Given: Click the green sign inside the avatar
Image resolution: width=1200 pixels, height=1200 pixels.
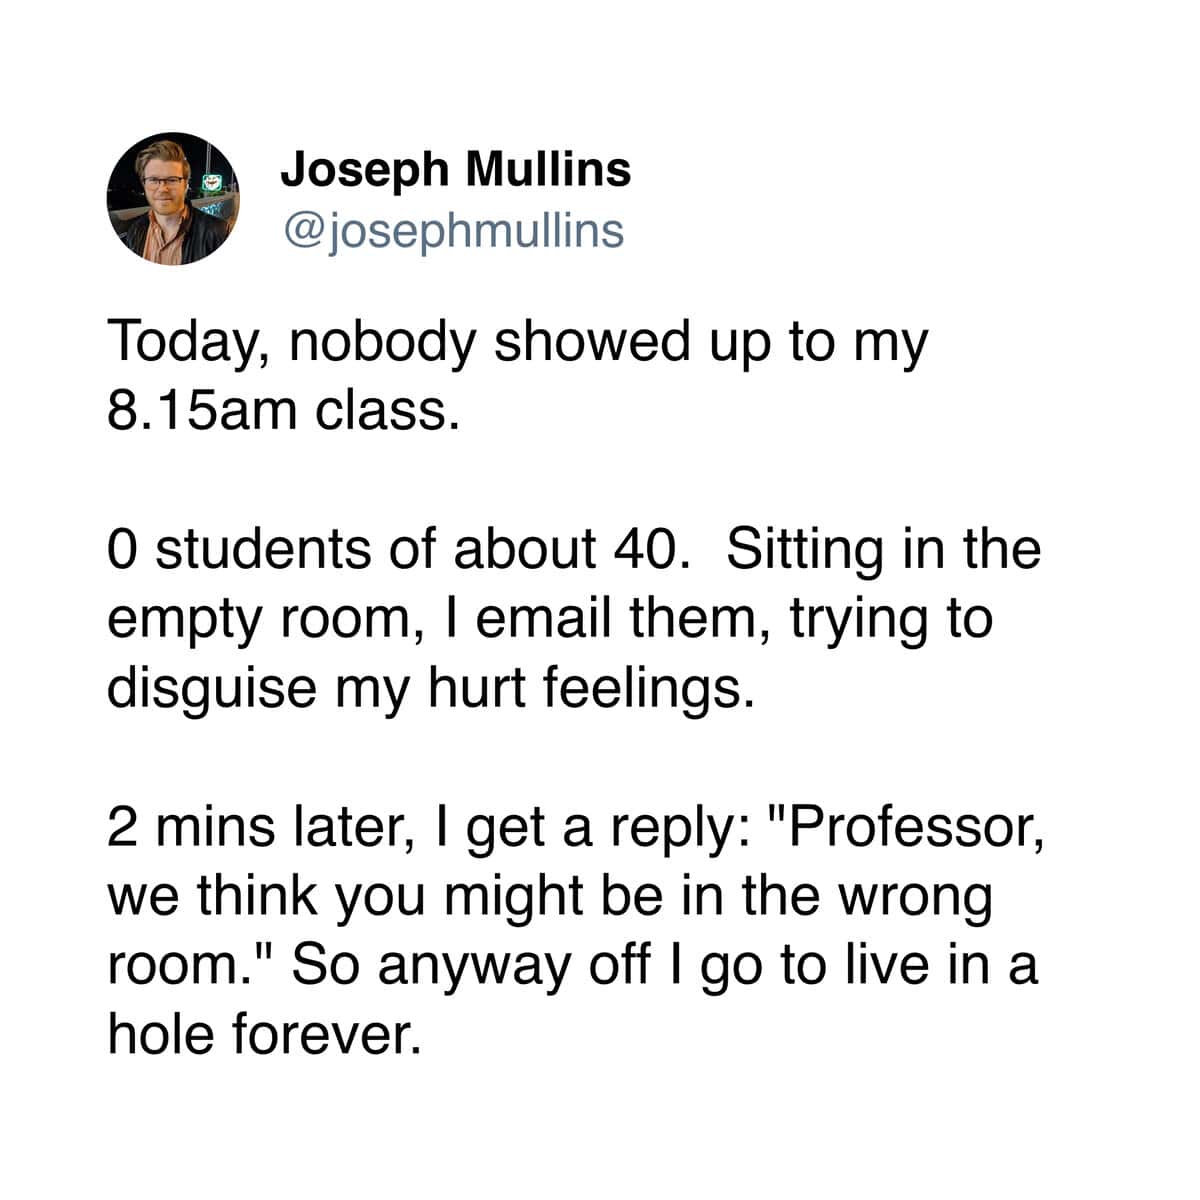Looking at the screenshot, I should click(x=210, y=183).
